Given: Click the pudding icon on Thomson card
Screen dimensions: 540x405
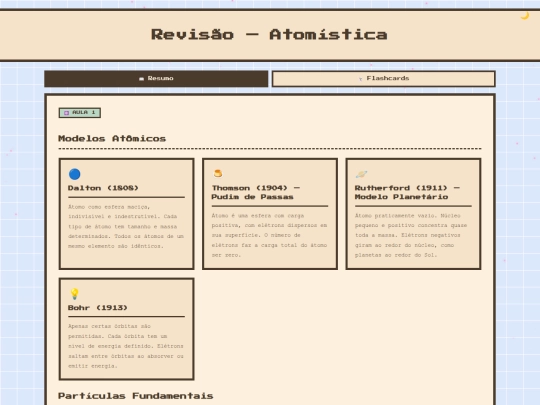Looking at the screenshot, I should [x=218, y=173].
